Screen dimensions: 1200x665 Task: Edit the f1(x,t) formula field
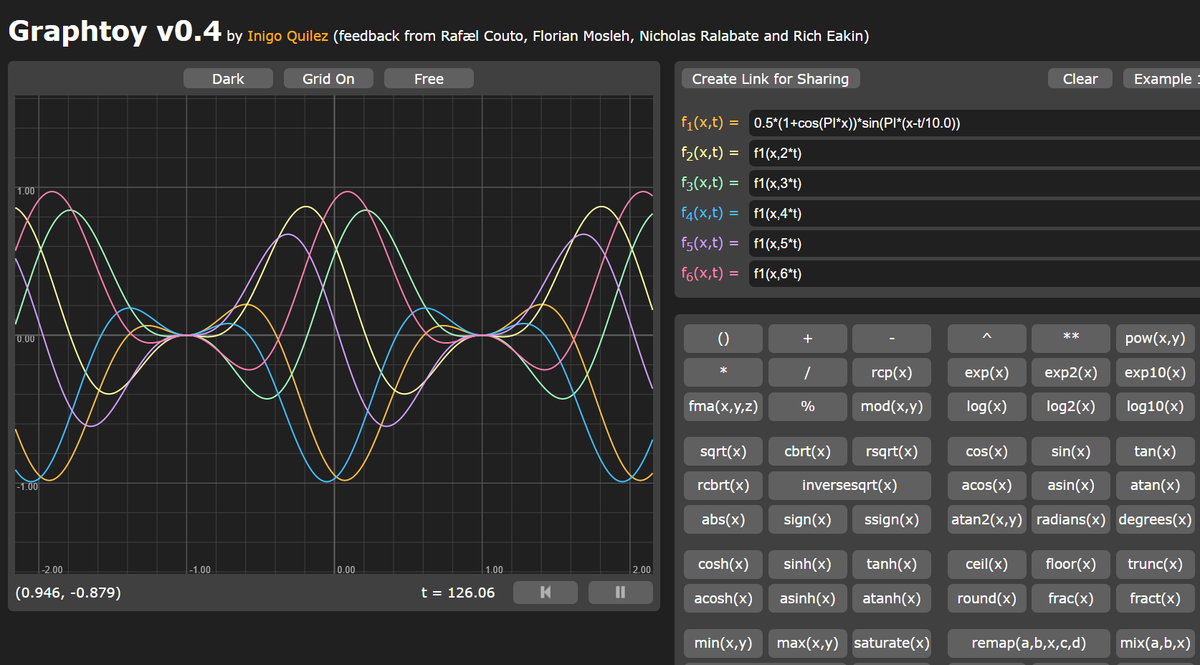(x=973, y=123)
